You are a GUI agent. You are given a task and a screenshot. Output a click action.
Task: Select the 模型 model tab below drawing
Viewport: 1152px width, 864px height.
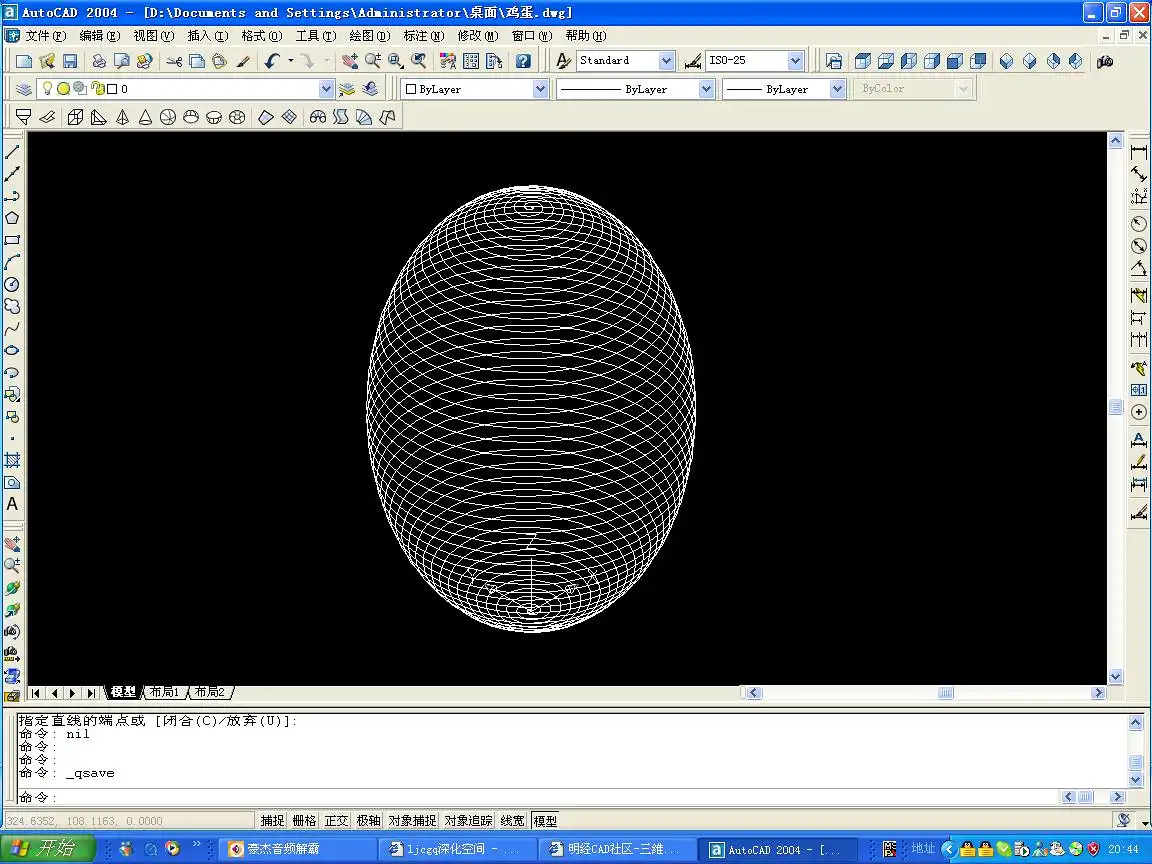click(x=123, y=692)
